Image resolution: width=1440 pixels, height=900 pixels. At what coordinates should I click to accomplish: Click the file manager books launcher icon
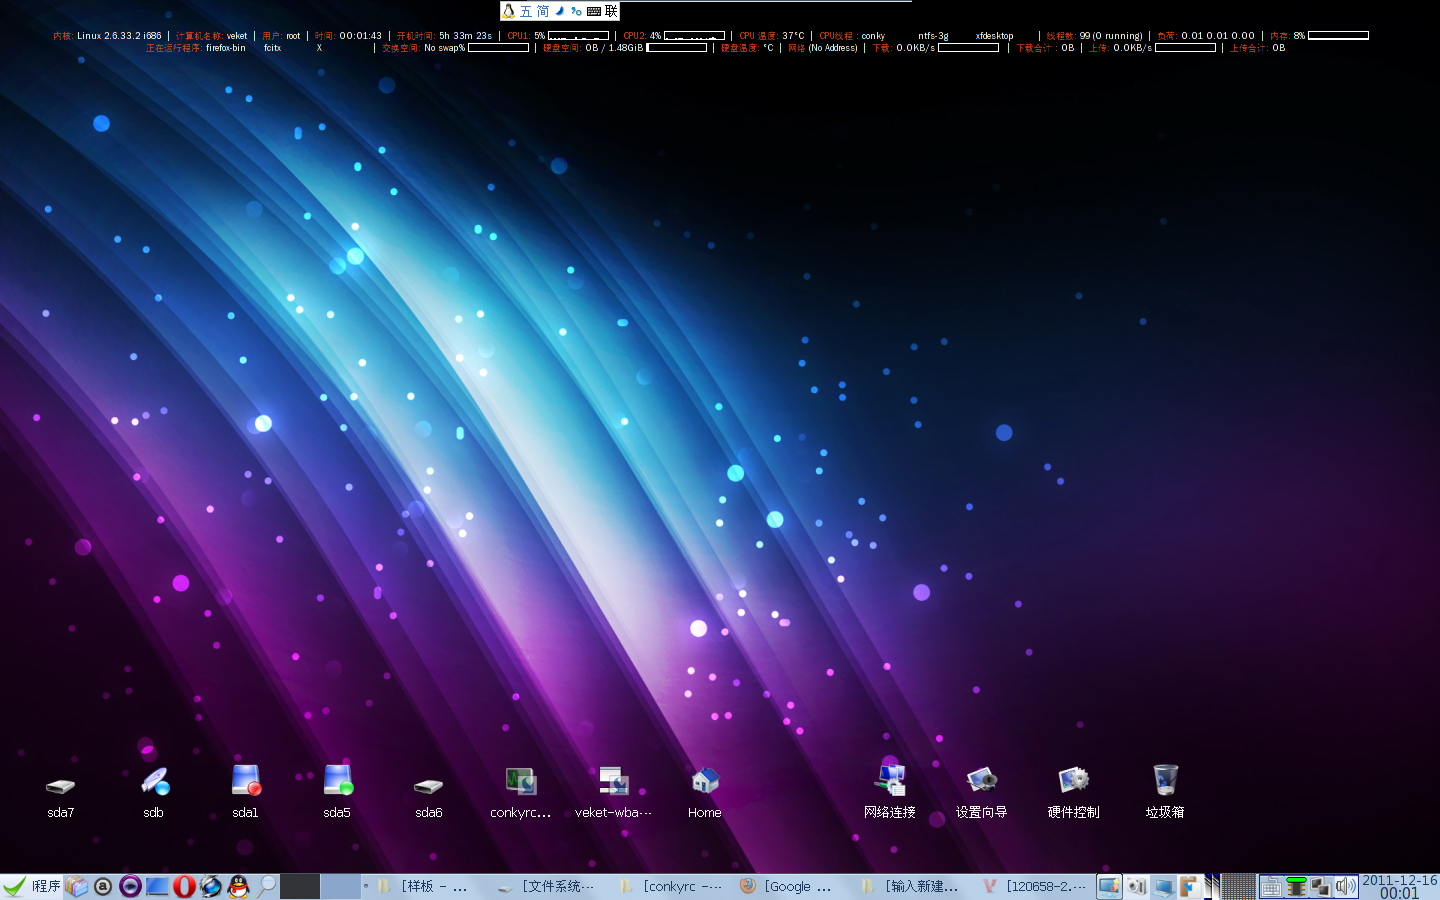click(x=77, y=886)
